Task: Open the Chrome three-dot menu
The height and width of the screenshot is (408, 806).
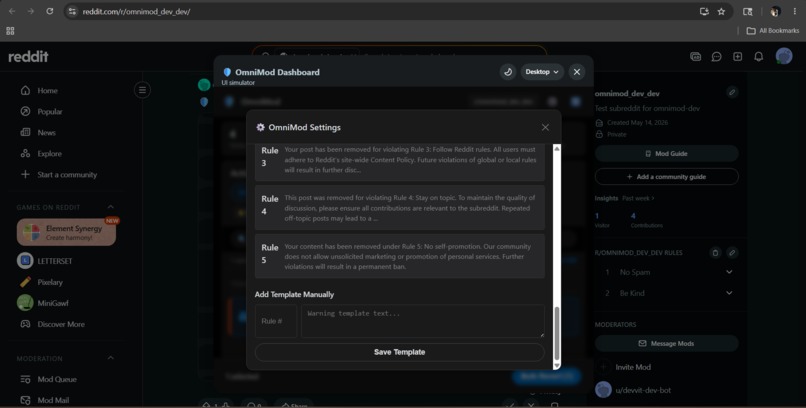Action: 794,11
